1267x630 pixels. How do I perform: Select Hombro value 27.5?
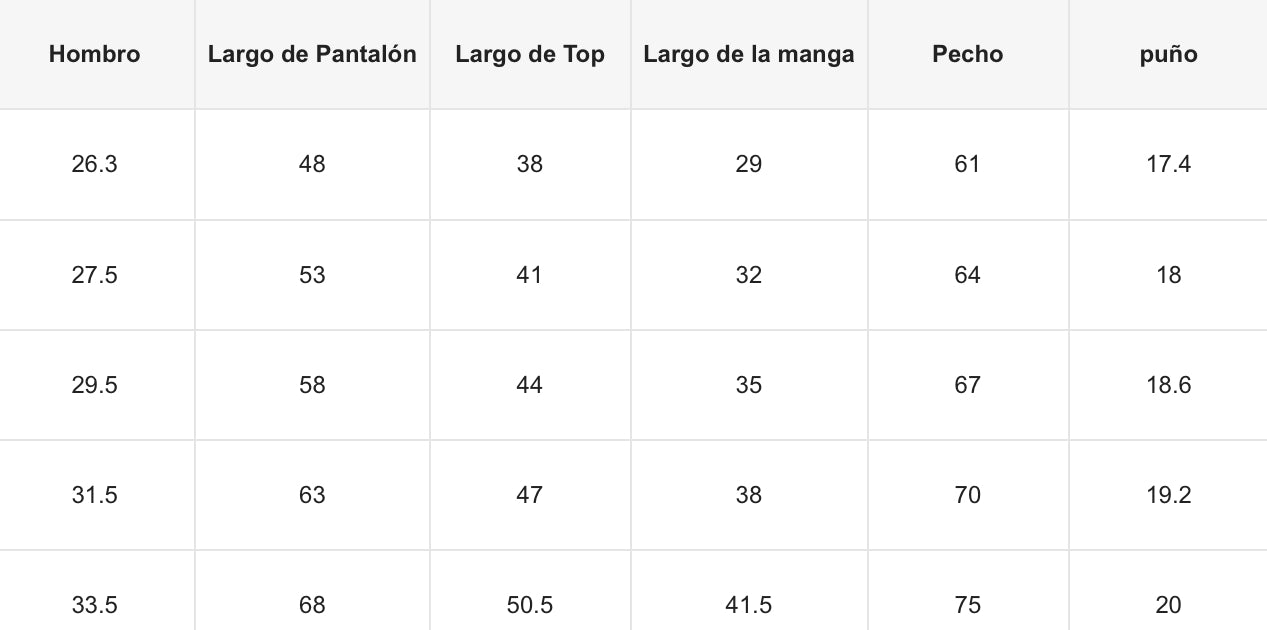[x=95, y=275]
